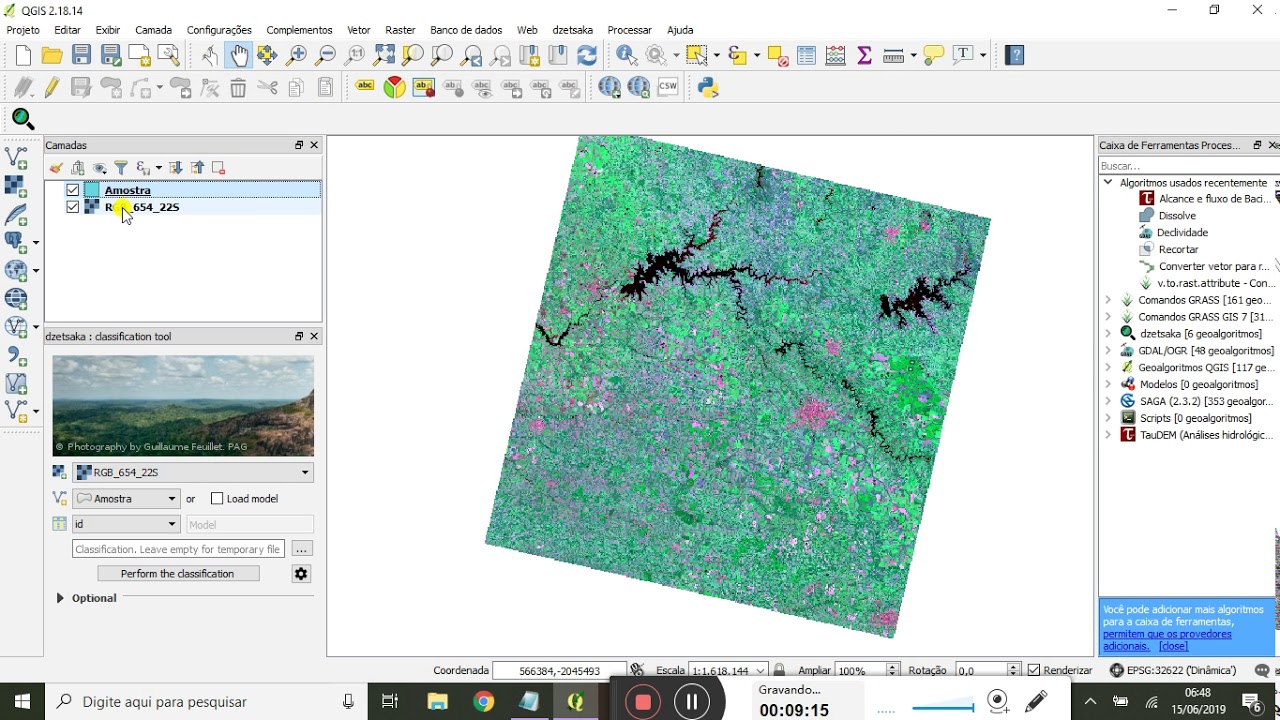This screenshot has width=1280, height=720.
Task: Open the id field dropdown
Action: click(x=126, y=524)
